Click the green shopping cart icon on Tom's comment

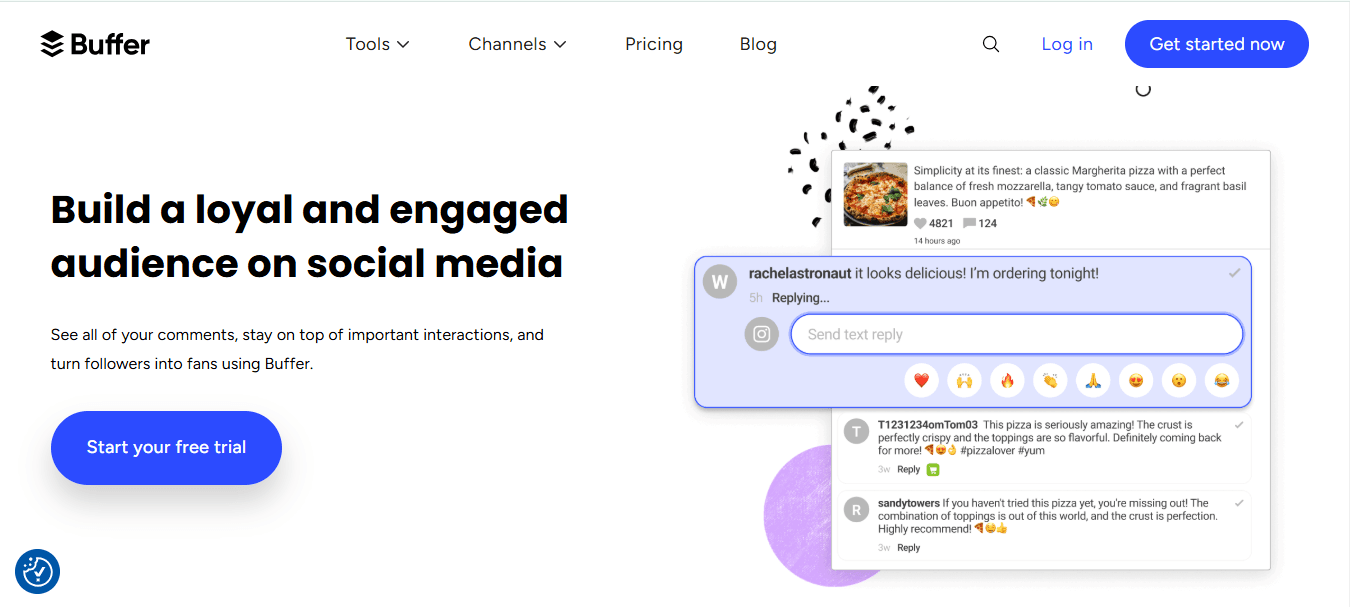pyautogui.click(x=934, y=469)
